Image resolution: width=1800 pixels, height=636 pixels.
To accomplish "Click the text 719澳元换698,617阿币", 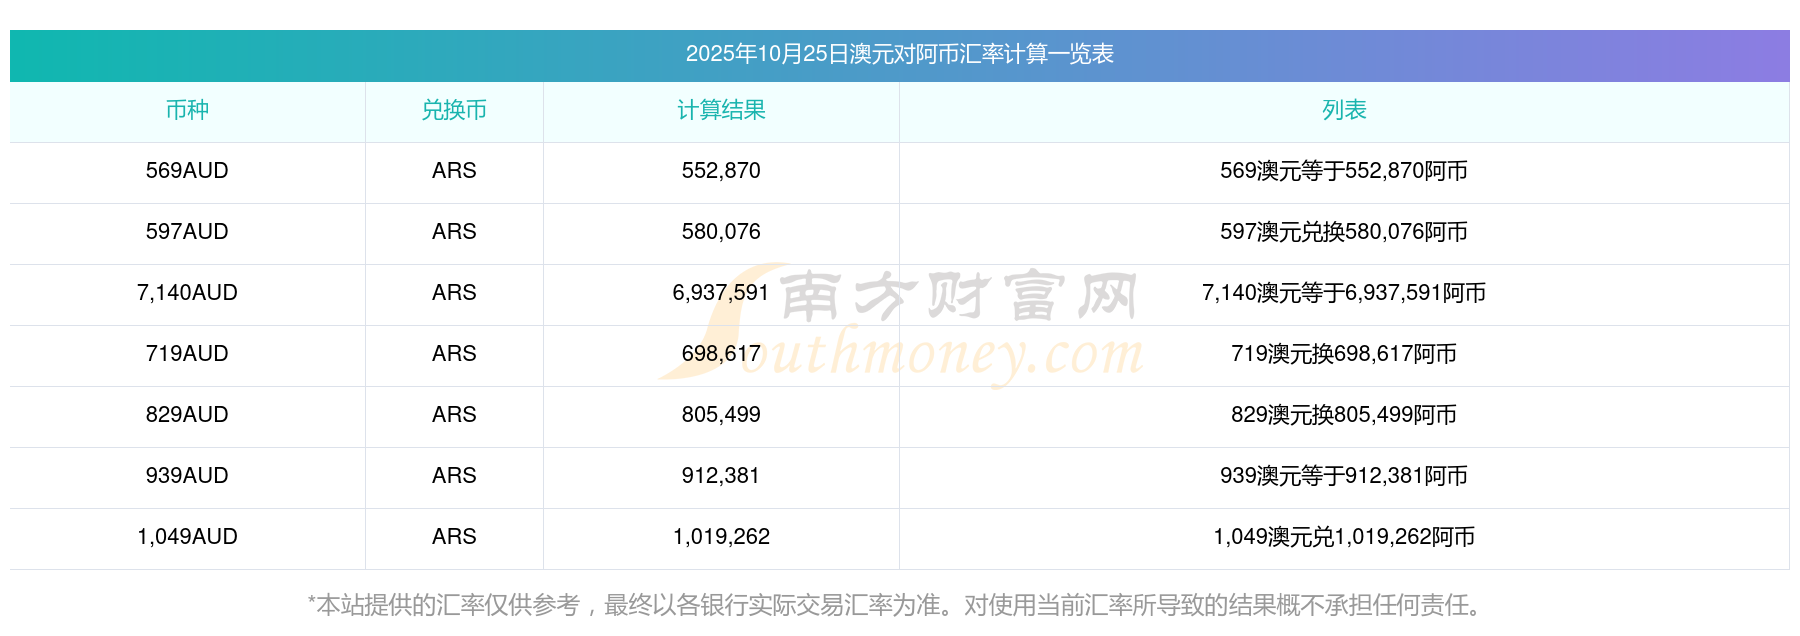I will 1344,354.
